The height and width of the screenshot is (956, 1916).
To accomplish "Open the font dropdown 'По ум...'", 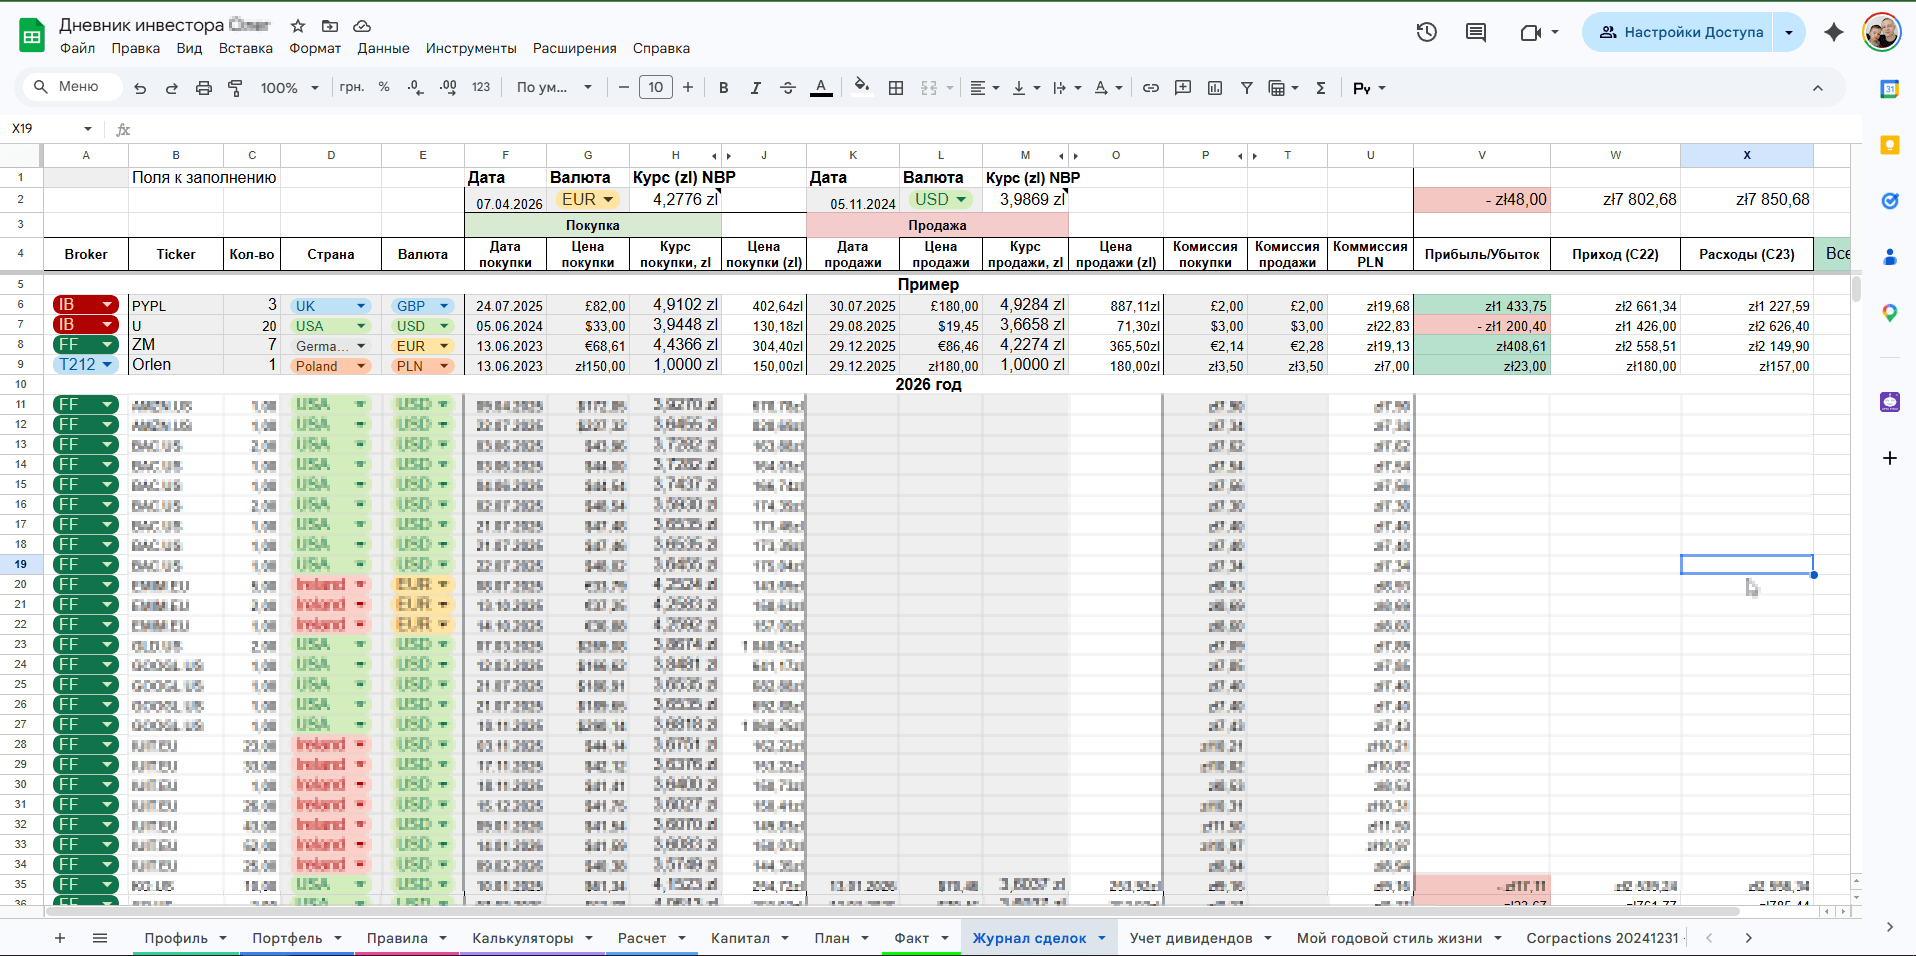I will (554, 88).
